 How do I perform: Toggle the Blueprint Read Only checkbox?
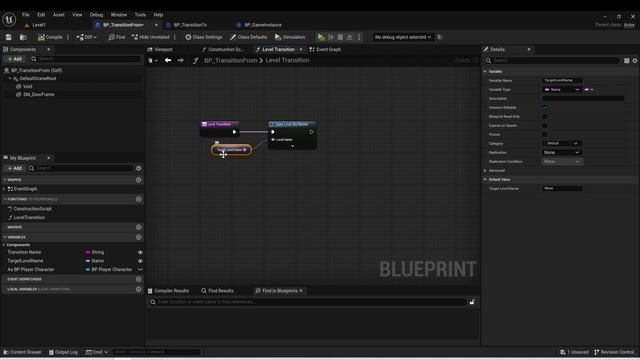[x=545, y=117]
